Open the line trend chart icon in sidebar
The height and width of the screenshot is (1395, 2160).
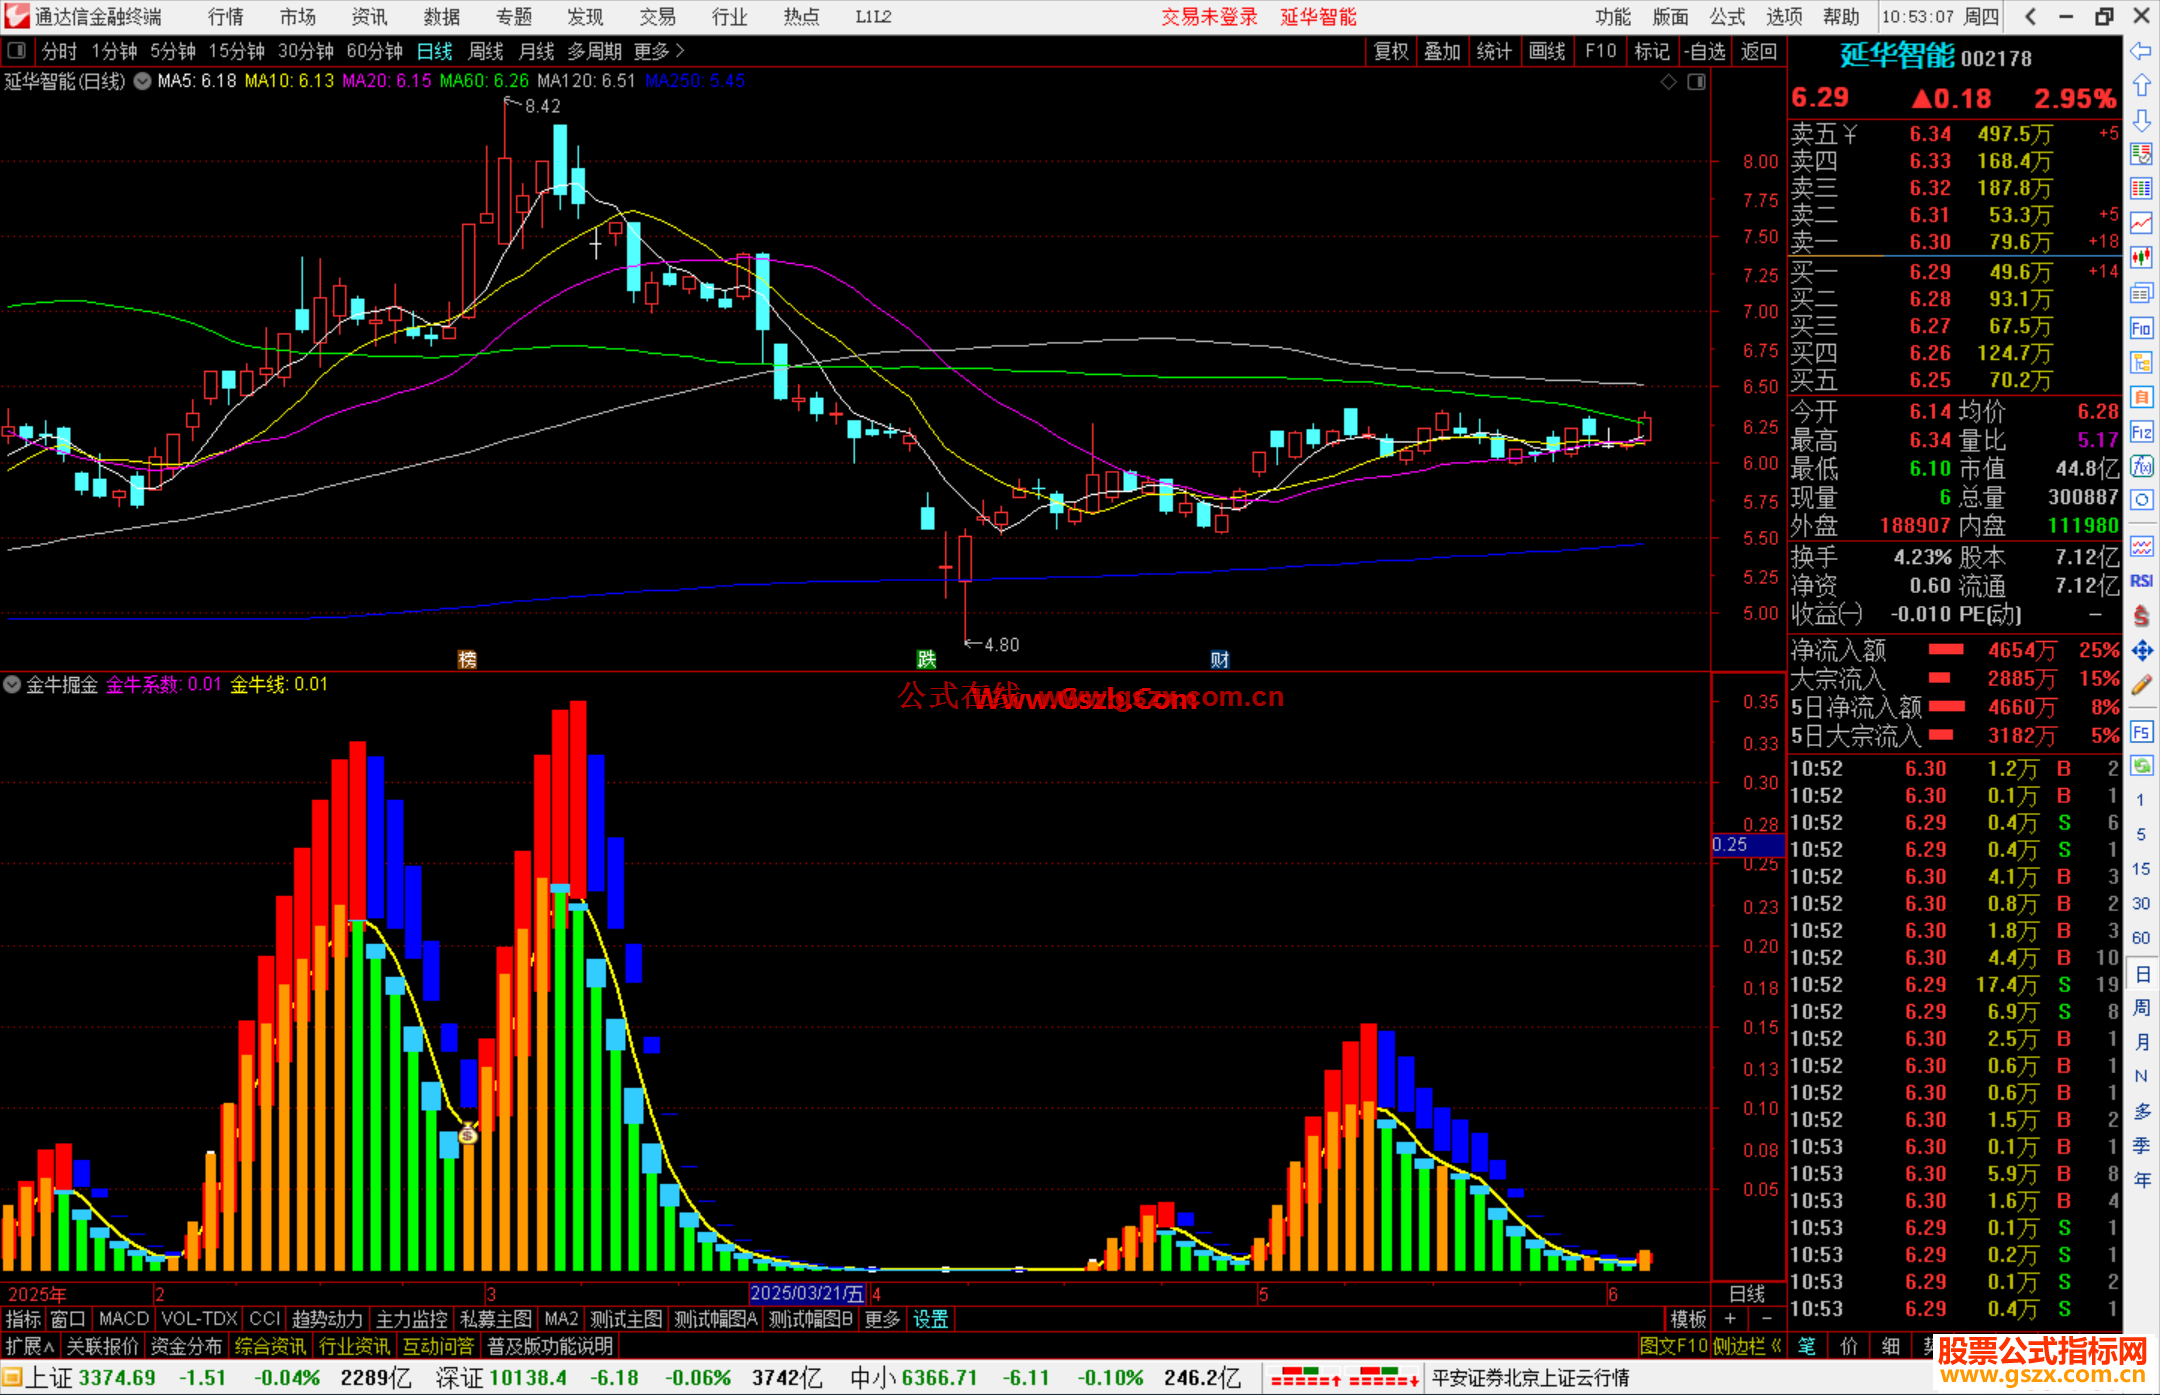(x=2141, y=223)
